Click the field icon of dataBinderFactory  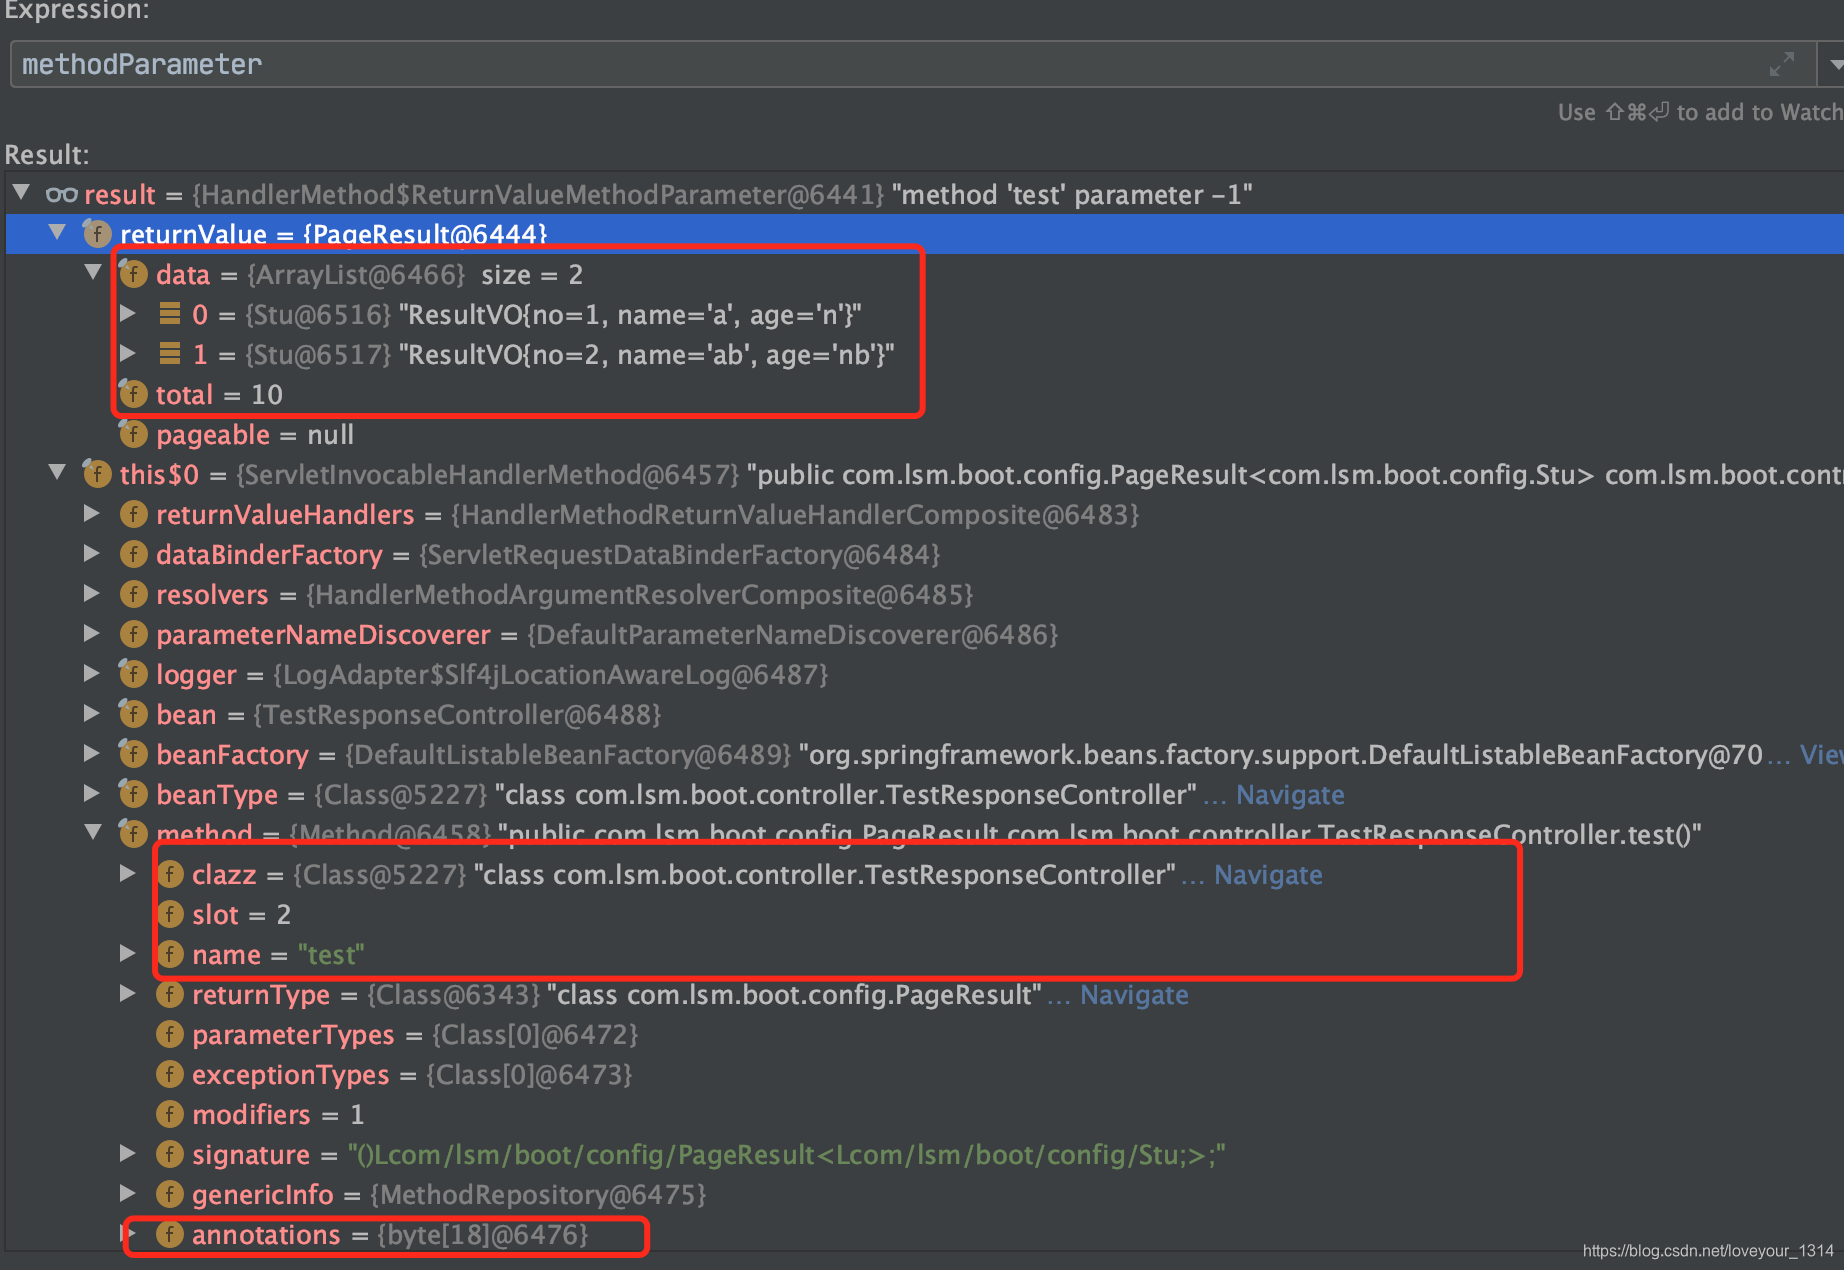click(x=133, y=554)
